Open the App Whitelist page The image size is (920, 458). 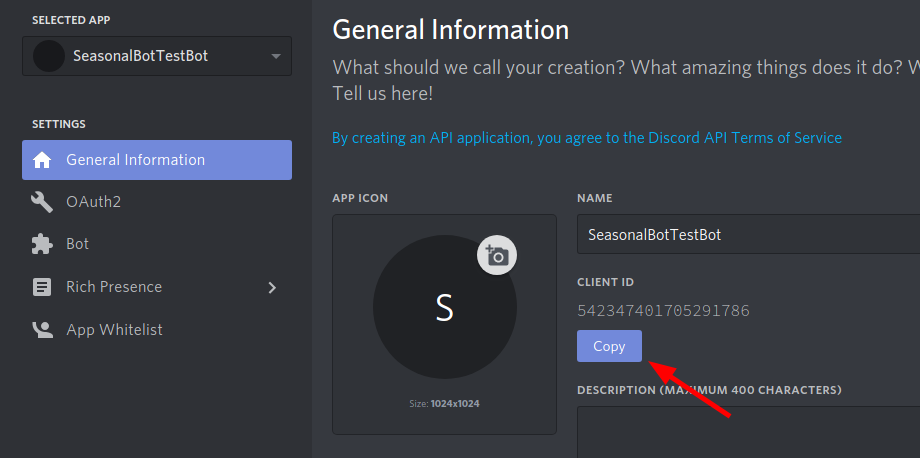coord(157,330)
